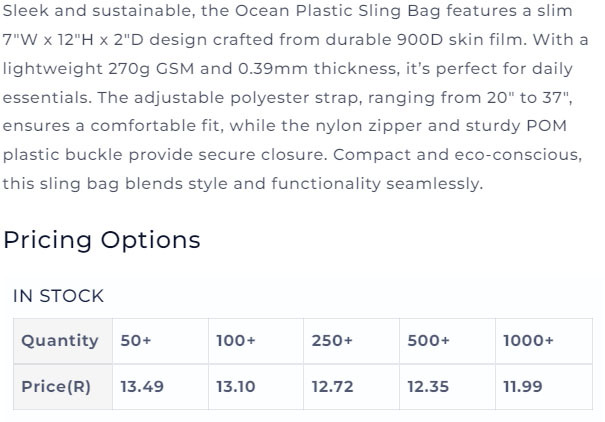This screenshot has height=422, width=605.
Task: Click the 13.49 price cell
Action: pyautogui.click(x=161, y=387)
